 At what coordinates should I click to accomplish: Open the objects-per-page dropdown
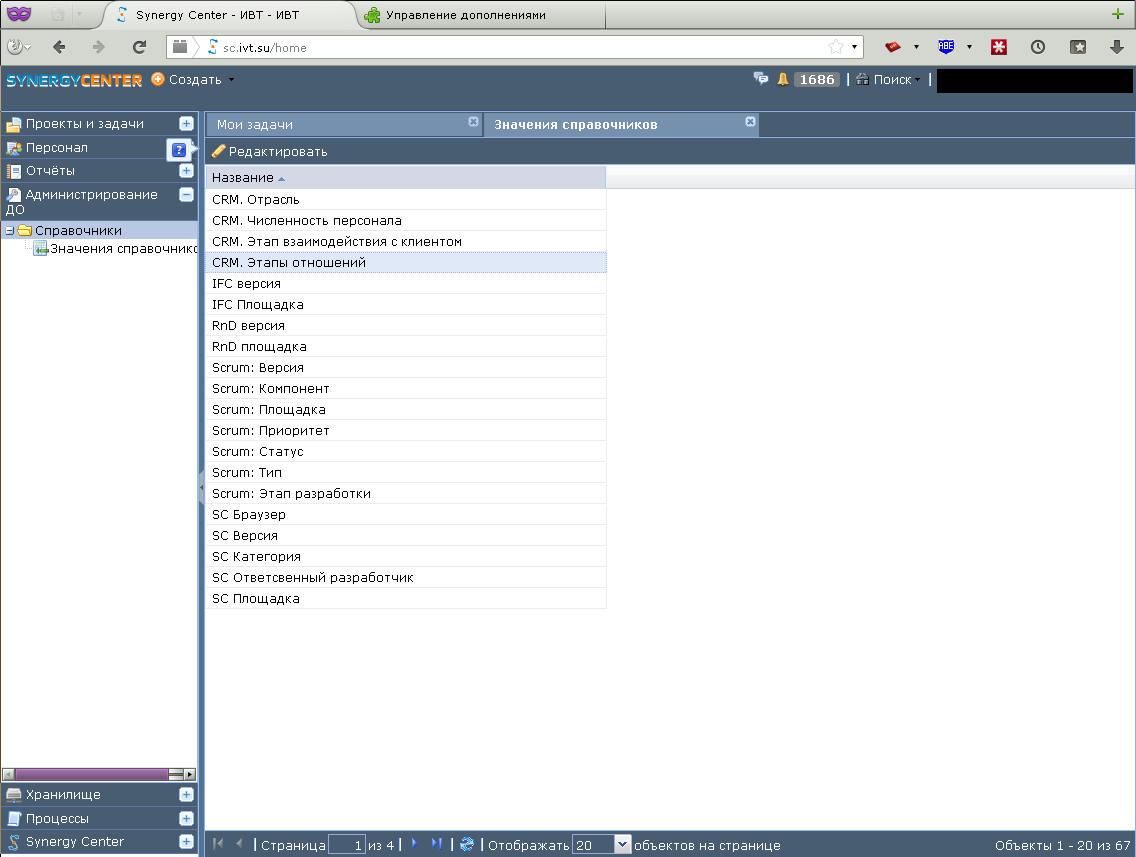tap(622, 845)
